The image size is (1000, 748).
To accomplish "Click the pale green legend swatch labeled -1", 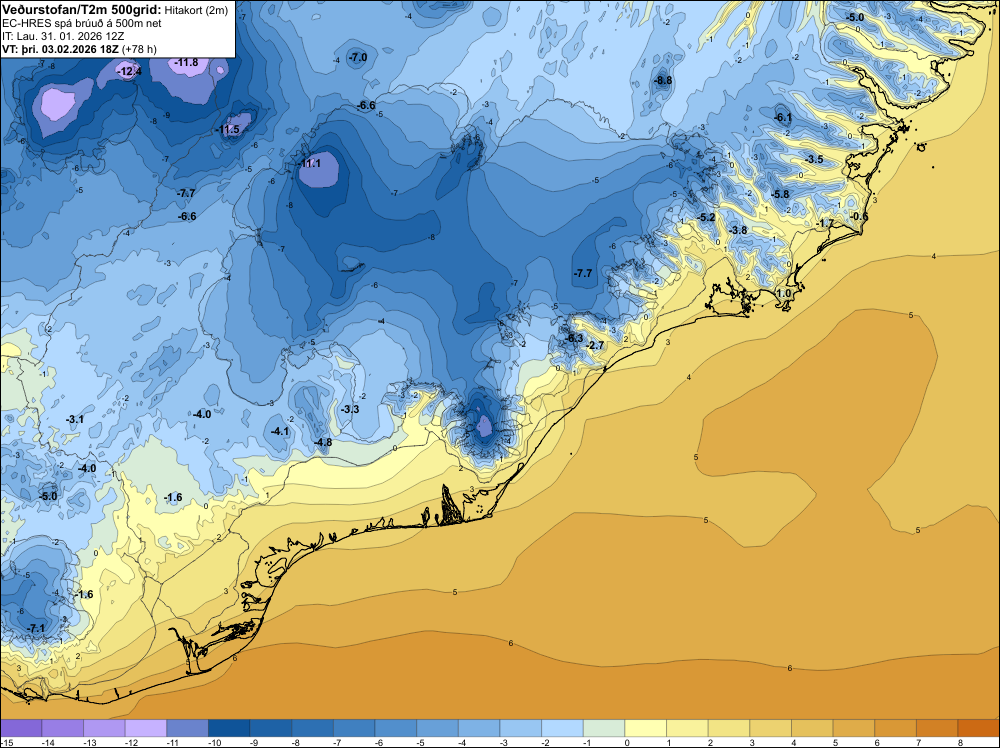I will point(604,728).
